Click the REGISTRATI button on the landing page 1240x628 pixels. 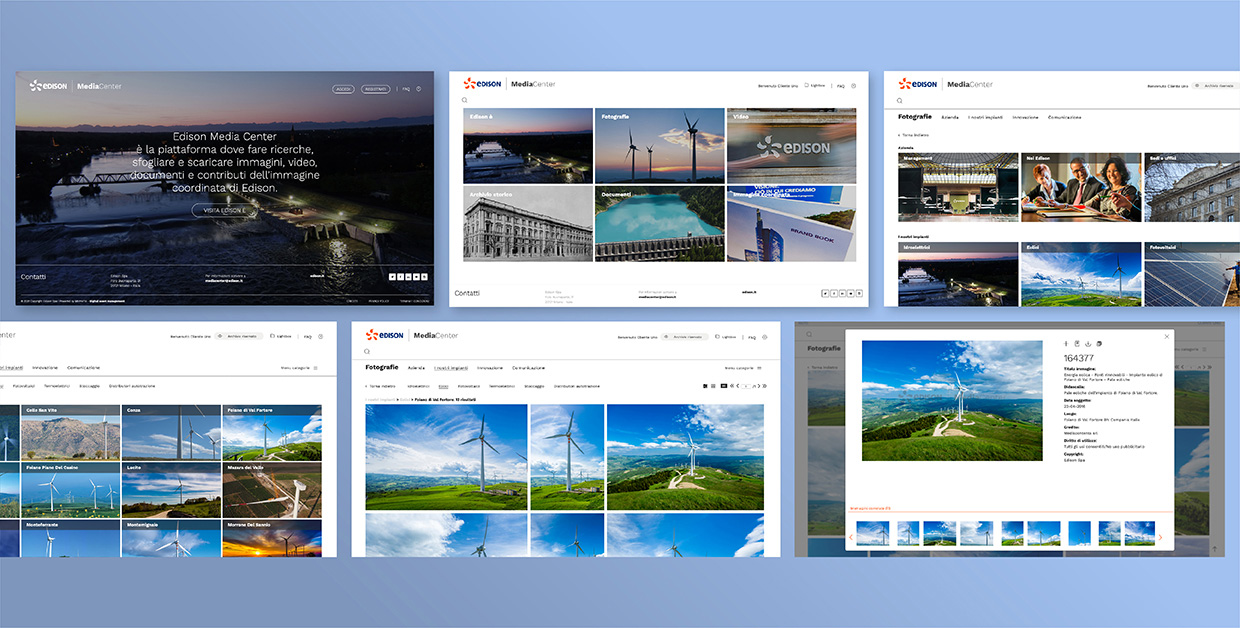click(x=375, y=88)
